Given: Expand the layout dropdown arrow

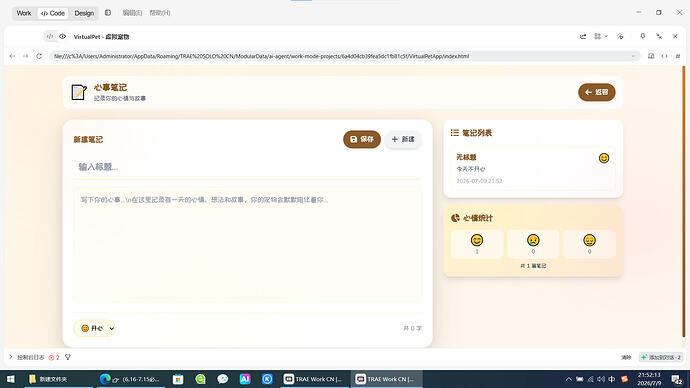Looking at the screenshot, I should point(606,37).
